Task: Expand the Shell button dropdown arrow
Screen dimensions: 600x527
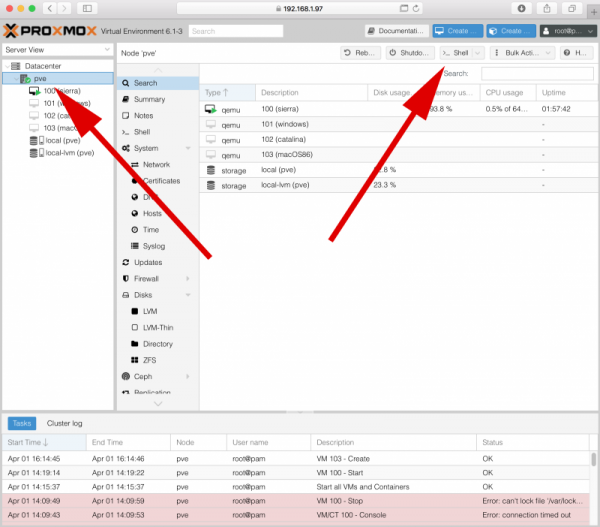Action: pos(478,53)
